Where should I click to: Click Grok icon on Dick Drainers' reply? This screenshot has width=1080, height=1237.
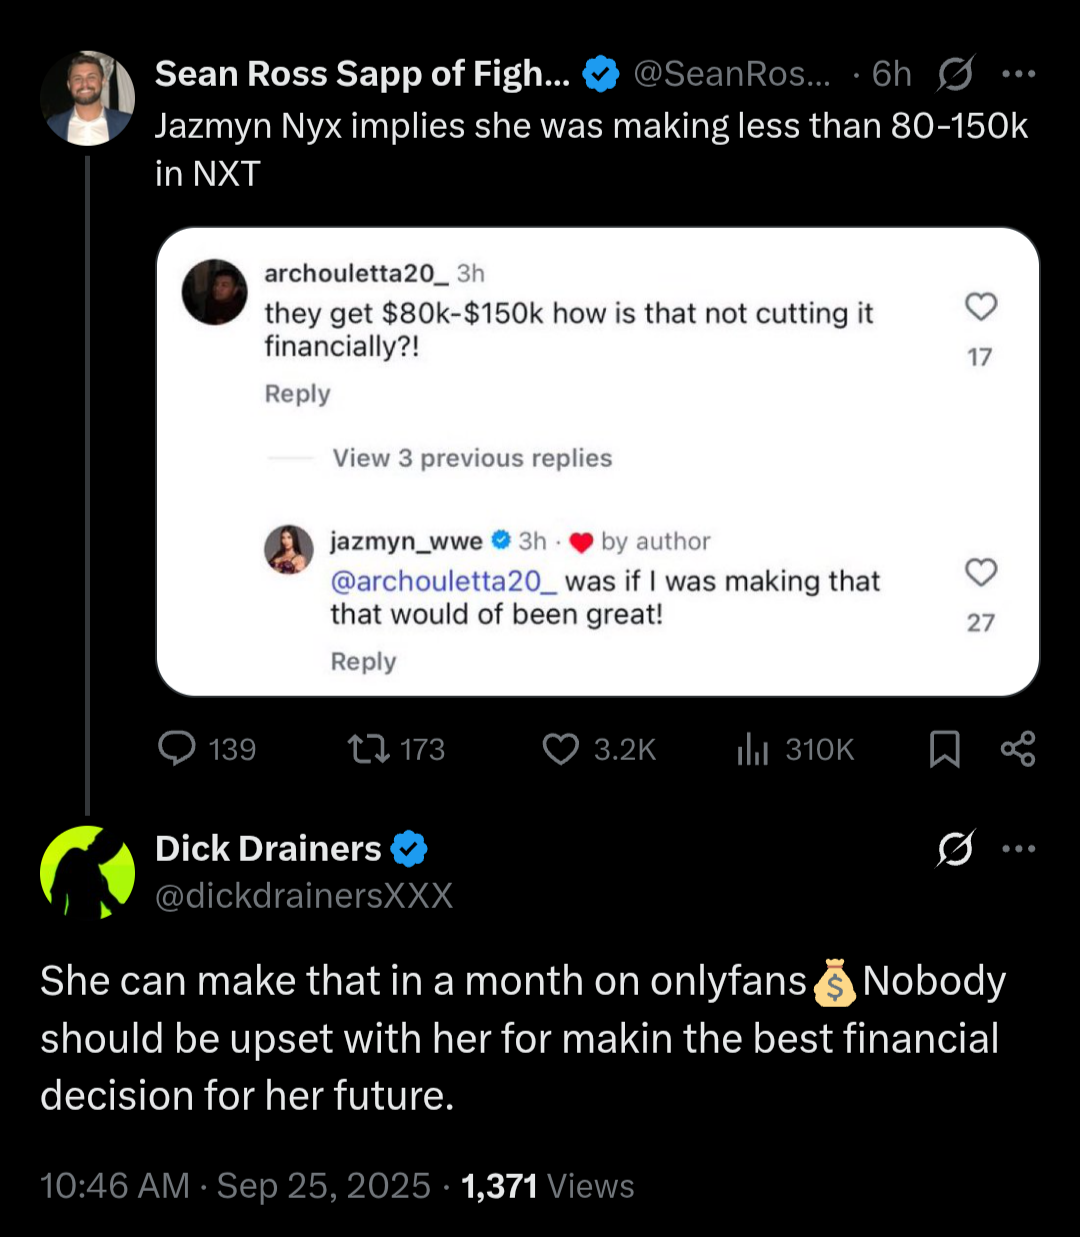956,849
